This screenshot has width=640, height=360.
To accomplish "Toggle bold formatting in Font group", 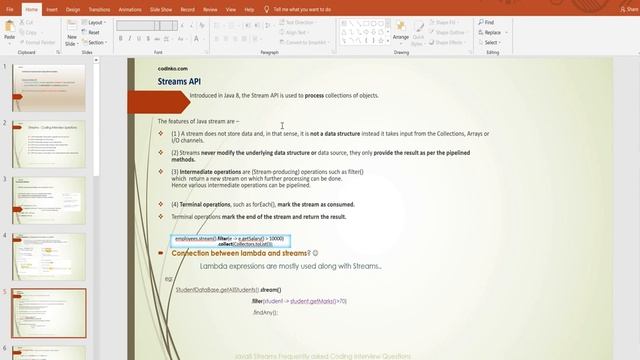I will [120, 39].
